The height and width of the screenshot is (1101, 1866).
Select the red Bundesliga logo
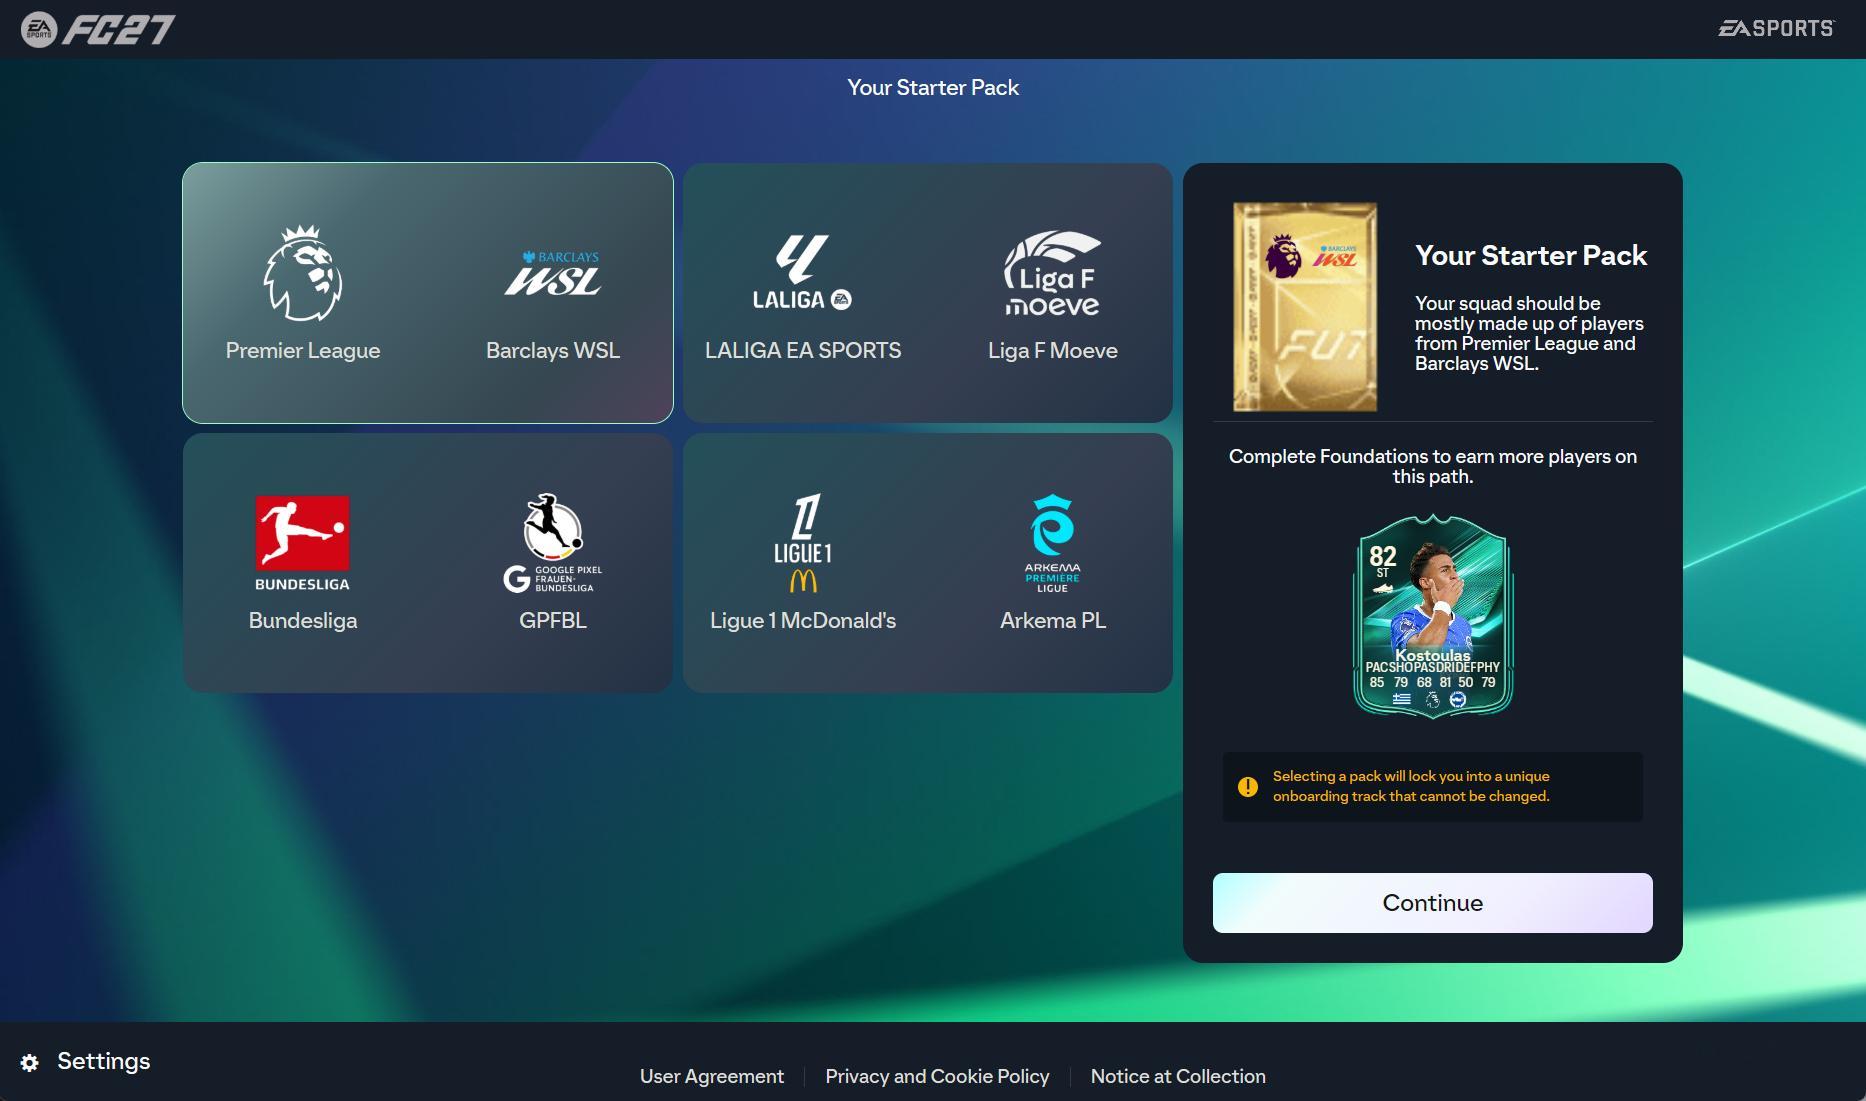click(303, 543)
